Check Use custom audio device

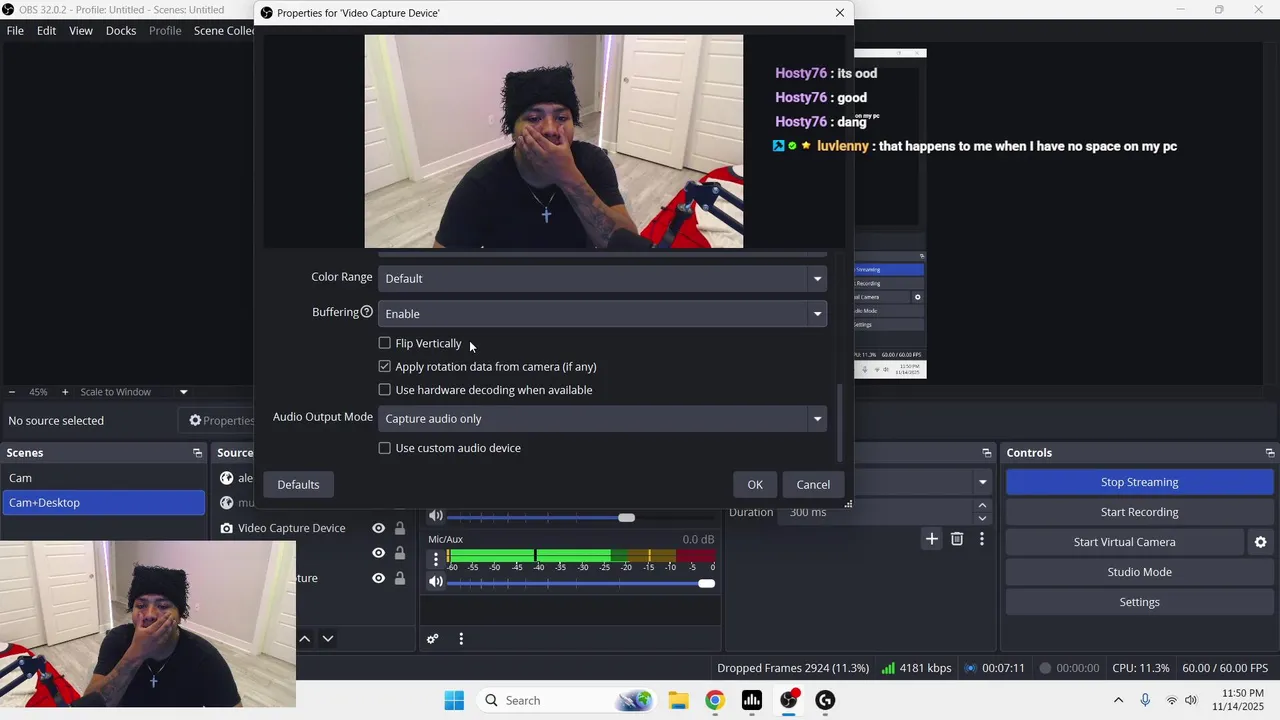coord(385,448)
